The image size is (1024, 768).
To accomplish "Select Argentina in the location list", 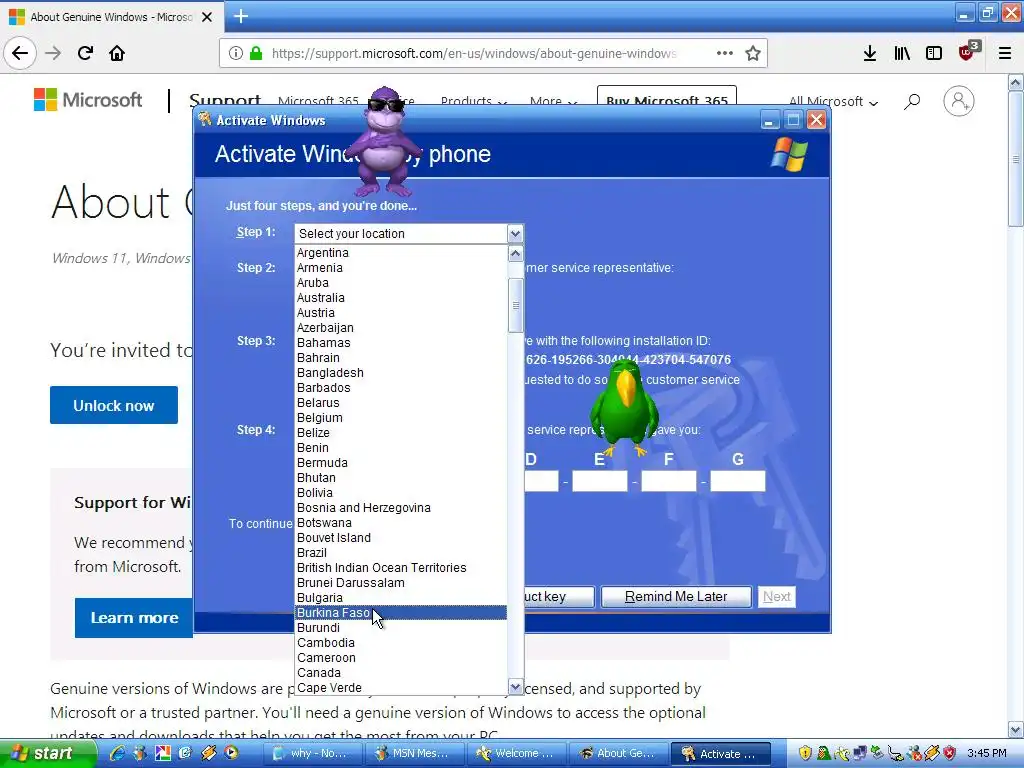I will 400,253.
